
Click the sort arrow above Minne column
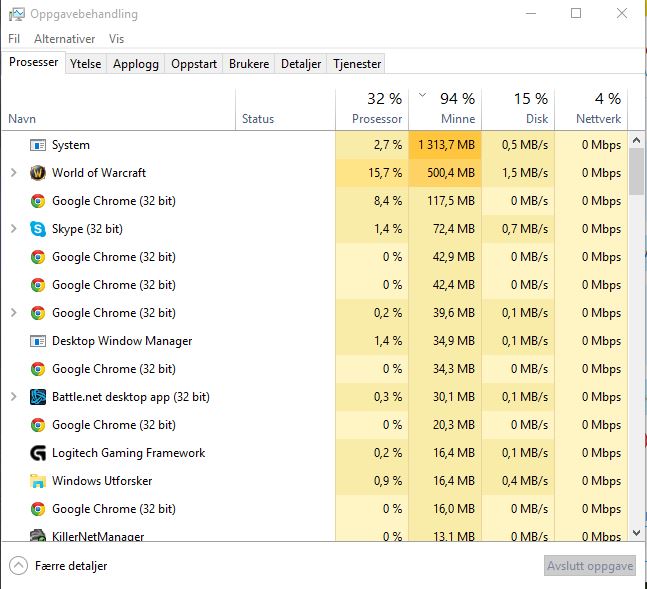(422, 95)
